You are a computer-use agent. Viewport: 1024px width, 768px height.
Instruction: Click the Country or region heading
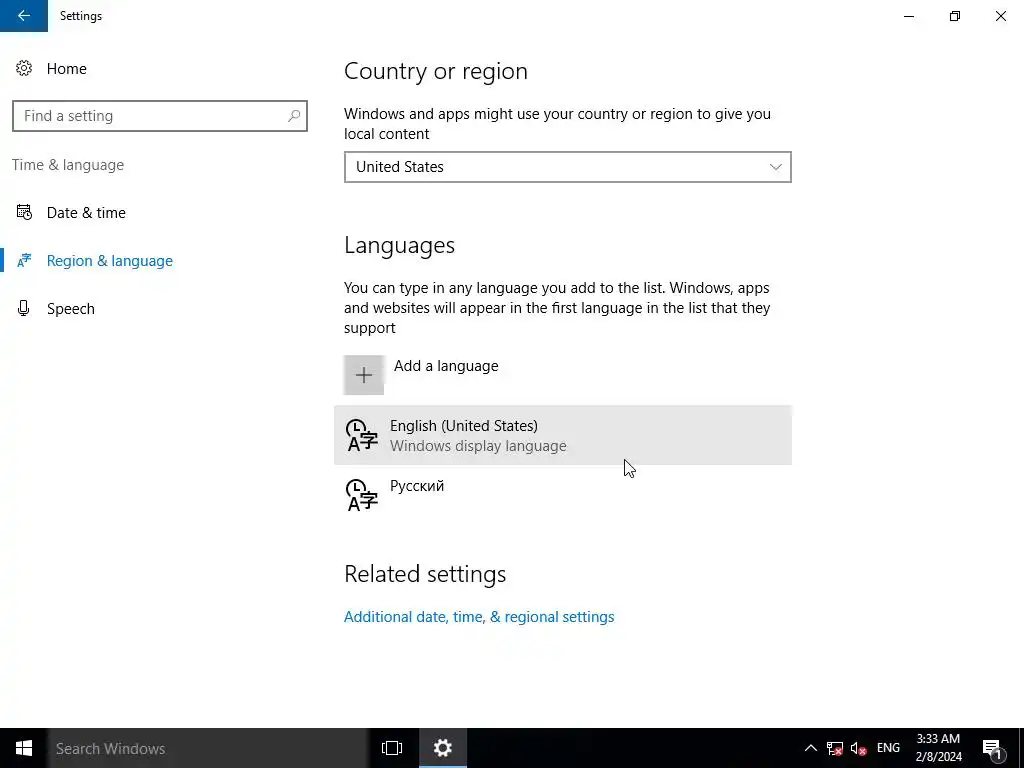pos(436,71)
